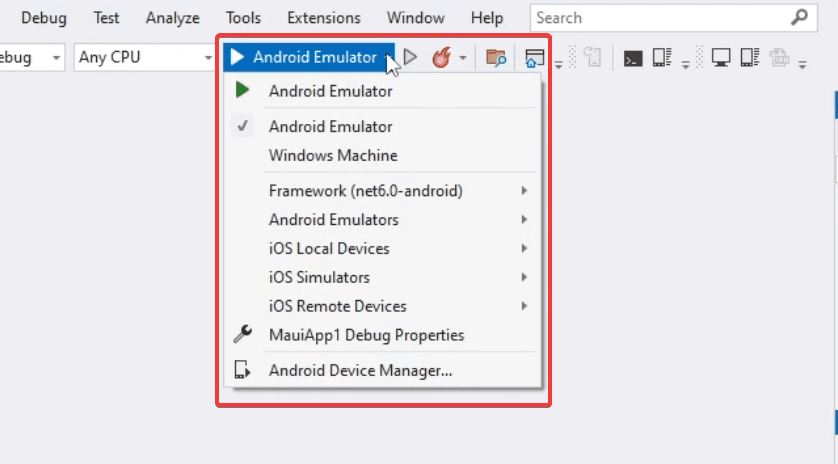This screenshot has height=464, width=838.
Task: Open the Extensions menu
Action: coord(324,18)
